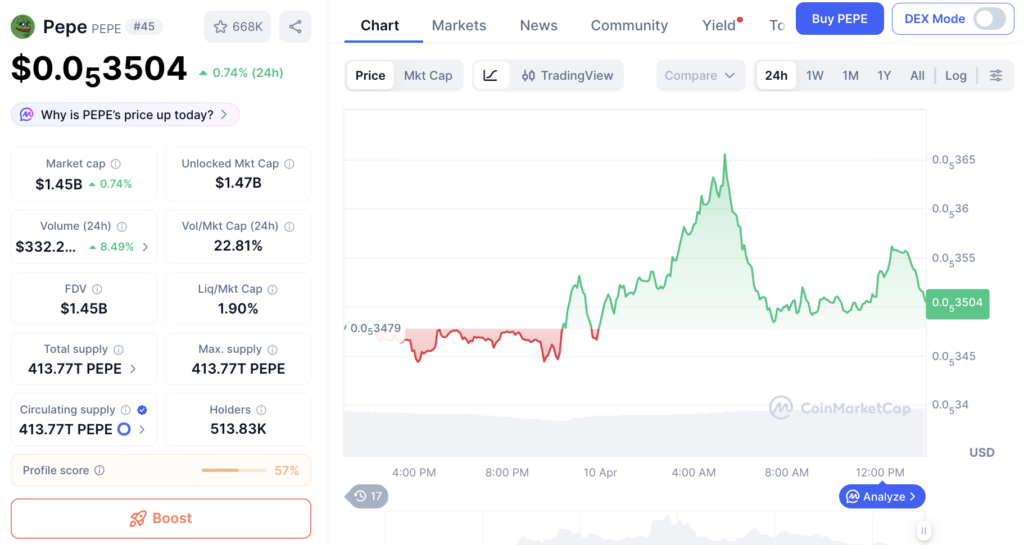Select All time range
1024x545 pixels.
click(x=918, y=76)
